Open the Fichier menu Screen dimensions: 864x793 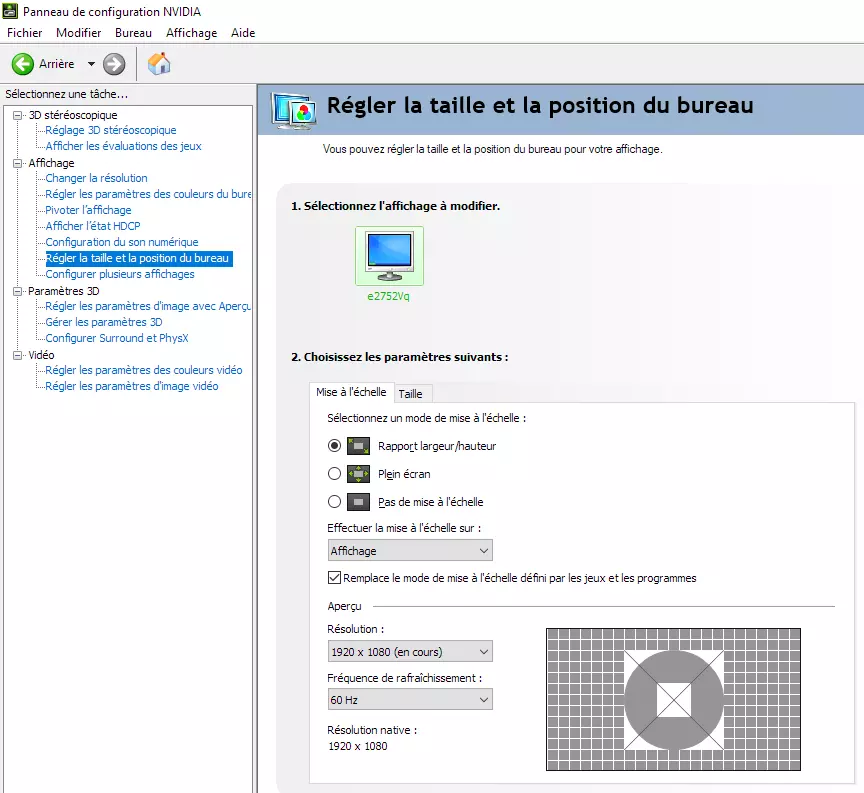coord(24,33)
